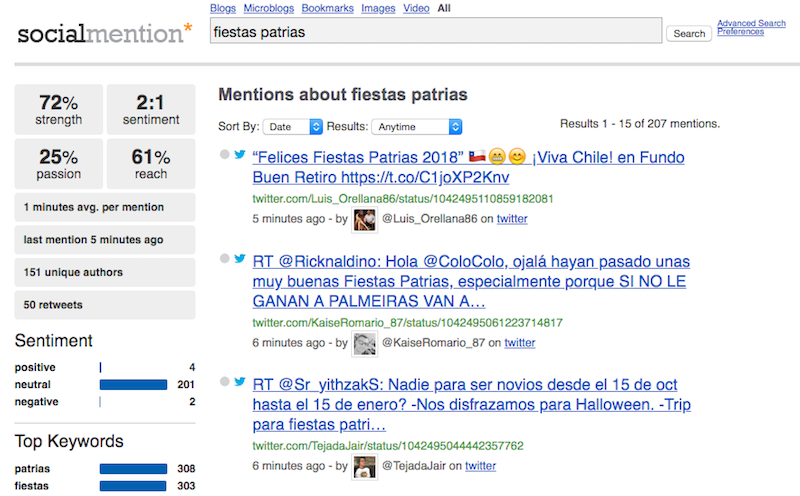Open the RT @Ricknaldino Hola @ColoColo post title
The height and width of the screenshot is (496, 800).
[x=471, y=281]
